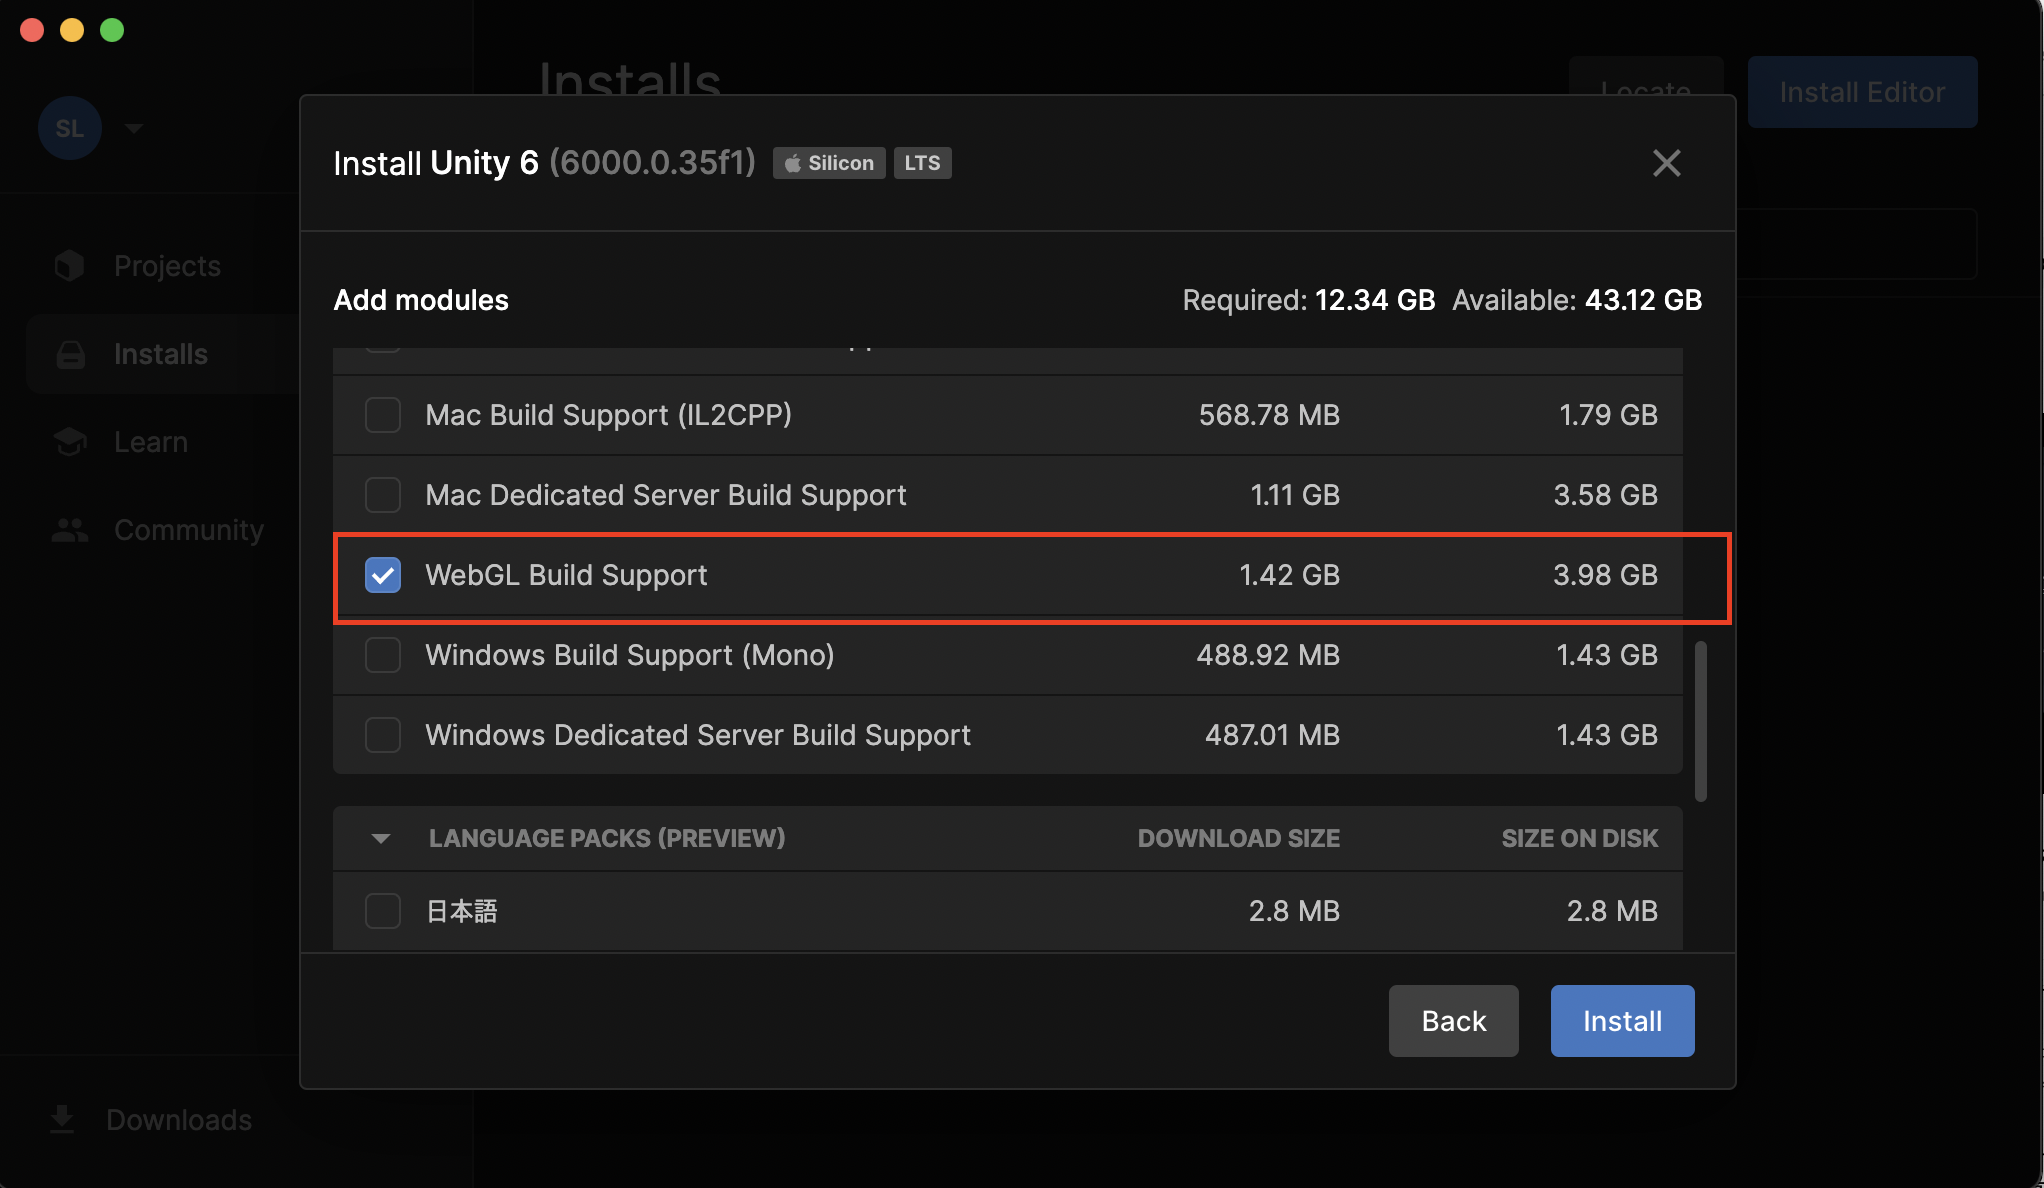Viewport: 2044px width, 1188px height.
Task: Check Windows Build Support (Mono) module
Action: [383, 655]
